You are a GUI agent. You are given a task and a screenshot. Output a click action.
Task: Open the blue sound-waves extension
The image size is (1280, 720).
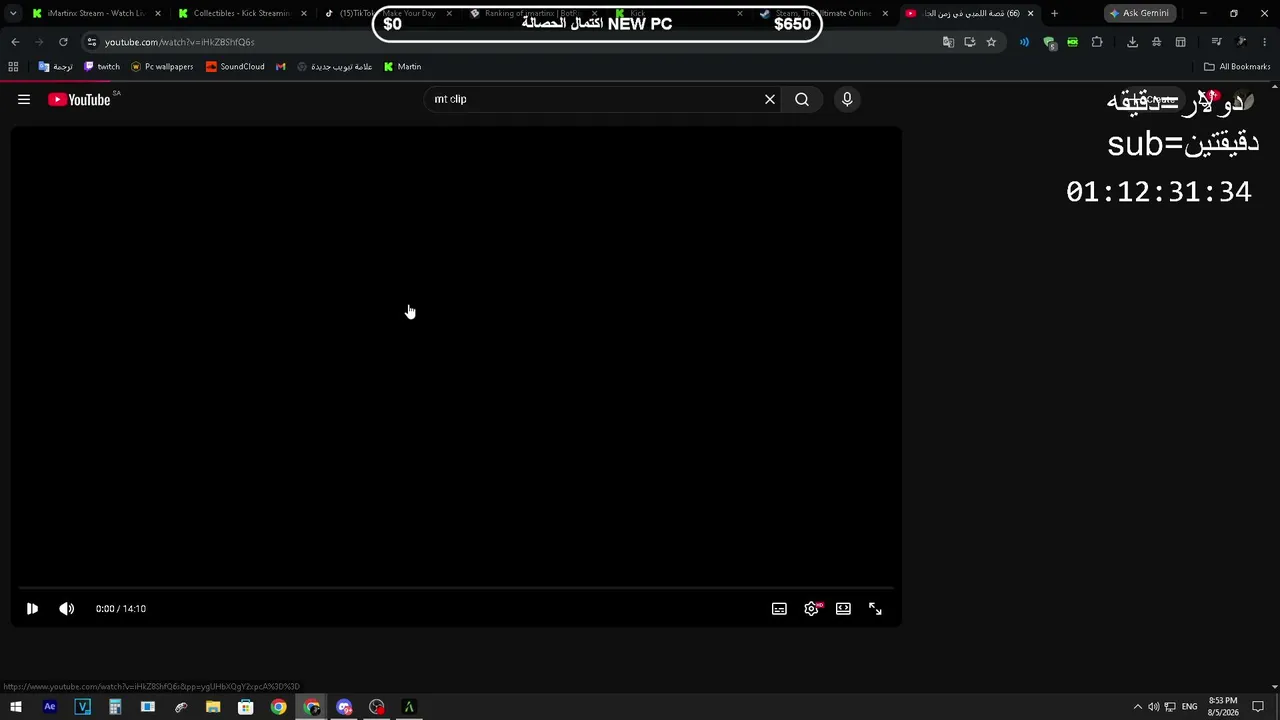click(x=1024, y=42)
